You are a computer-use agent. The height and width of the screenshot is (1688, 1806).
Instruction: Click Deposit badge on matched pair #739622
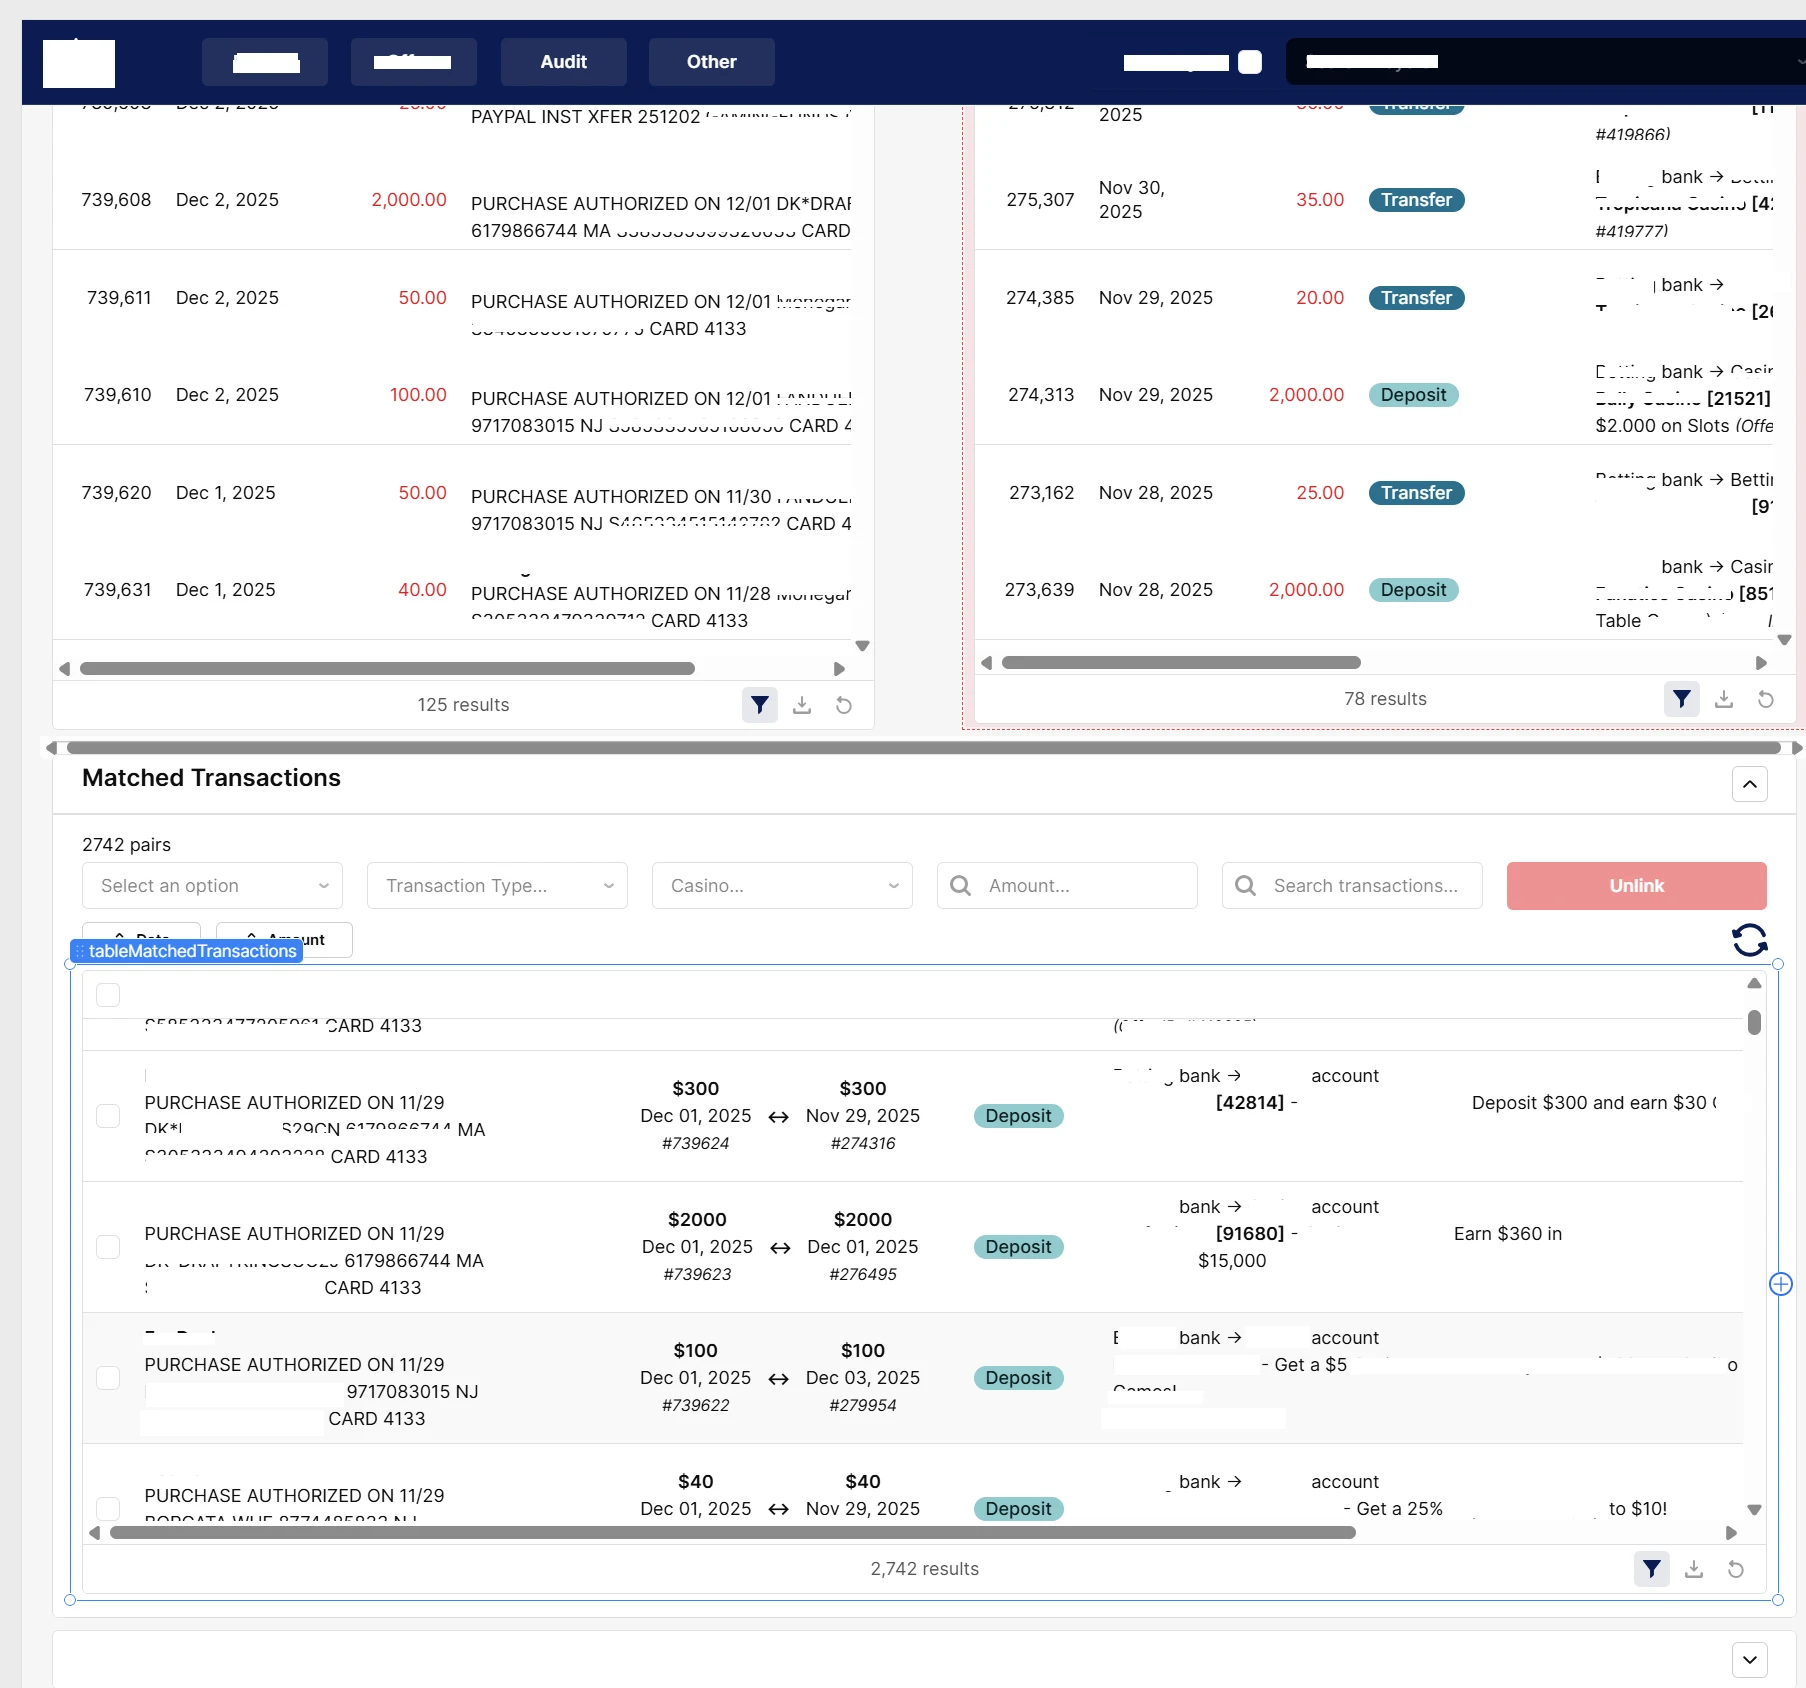coord(1019,1378)
